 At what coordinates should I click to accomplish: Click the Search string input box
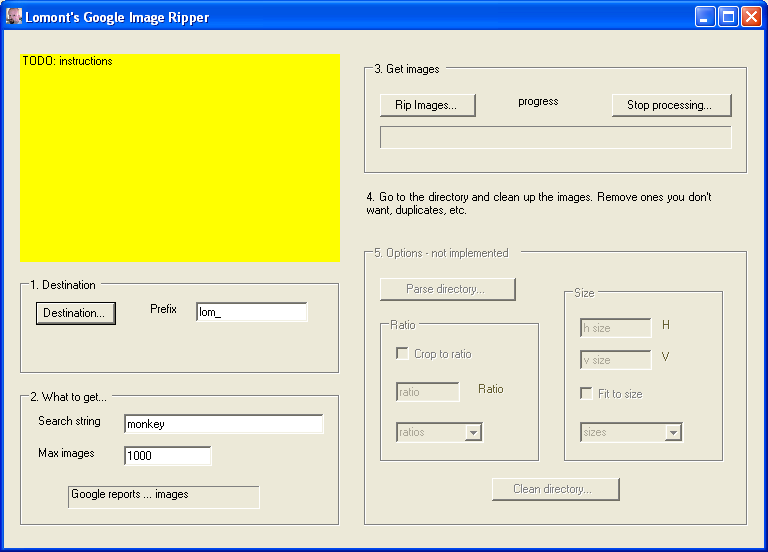223,424
